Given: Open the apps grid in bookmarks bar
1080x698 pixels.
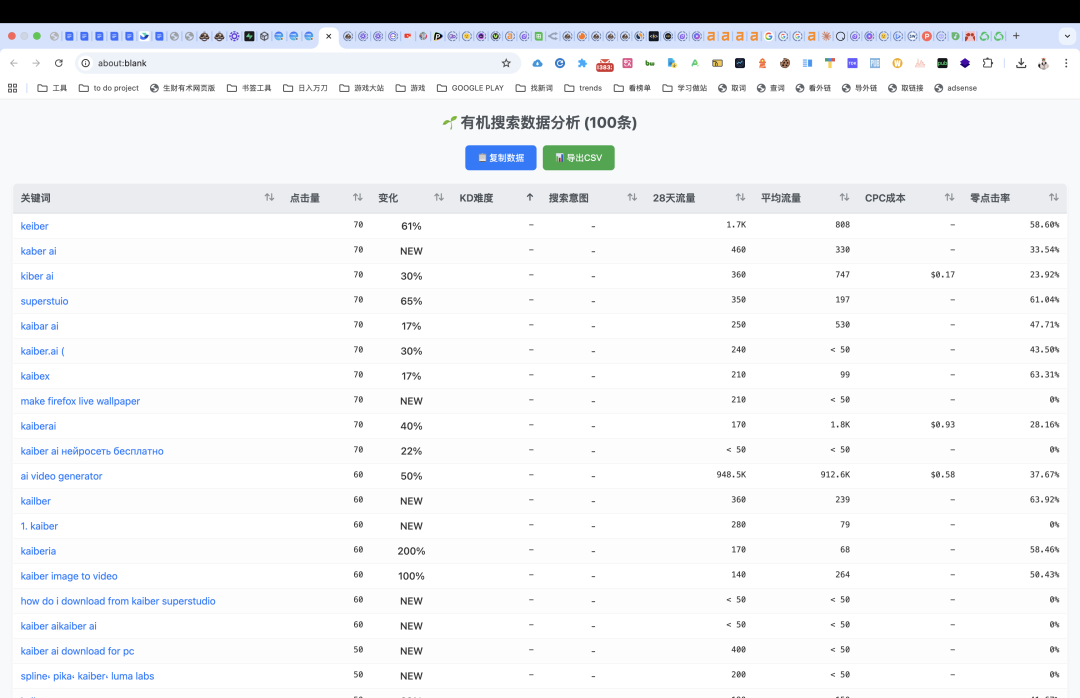Looking at the screenshot, I should point(12,88).
